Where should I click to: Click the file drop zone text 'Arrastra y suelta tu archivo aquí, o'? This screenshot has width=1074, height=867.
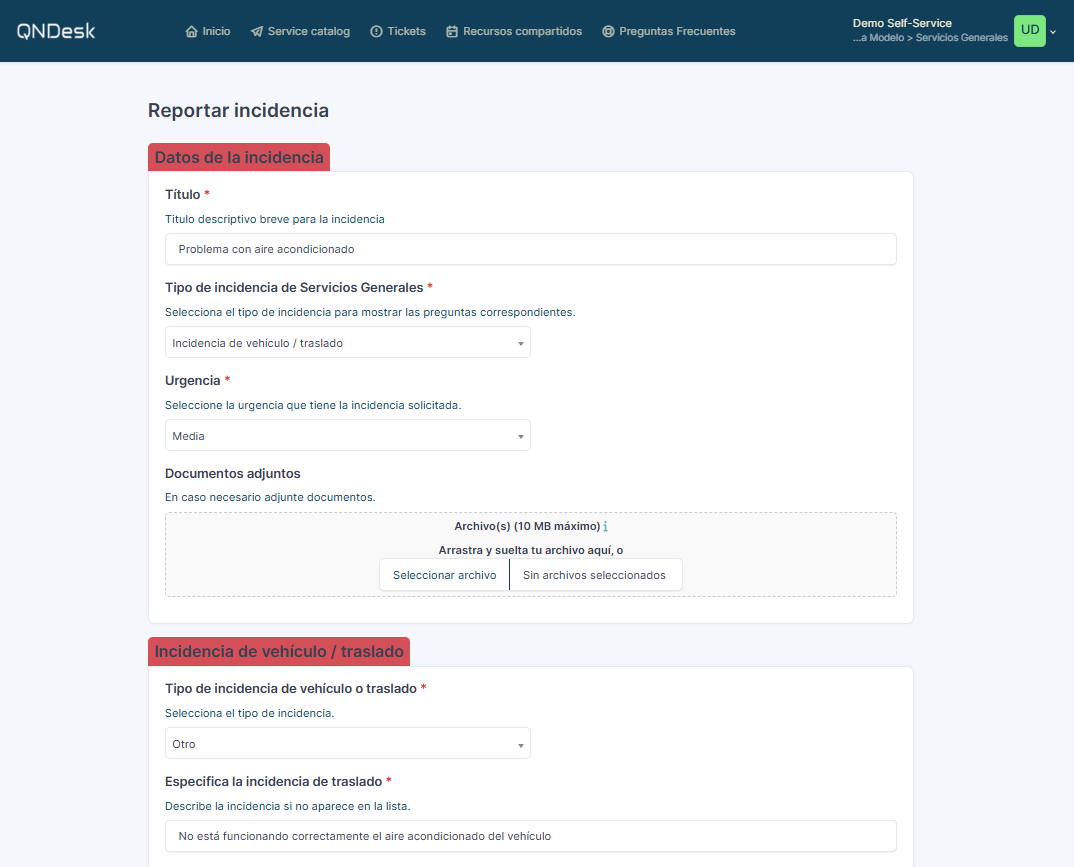pyautogui.click(x=531, y=550)
